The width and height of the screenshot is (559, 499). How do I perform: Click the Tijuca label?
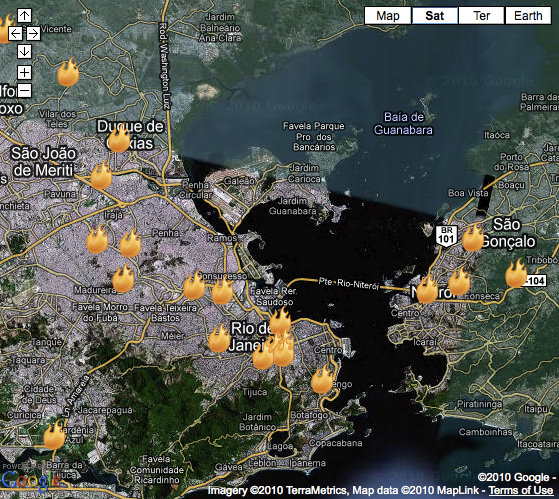point(255,392)
